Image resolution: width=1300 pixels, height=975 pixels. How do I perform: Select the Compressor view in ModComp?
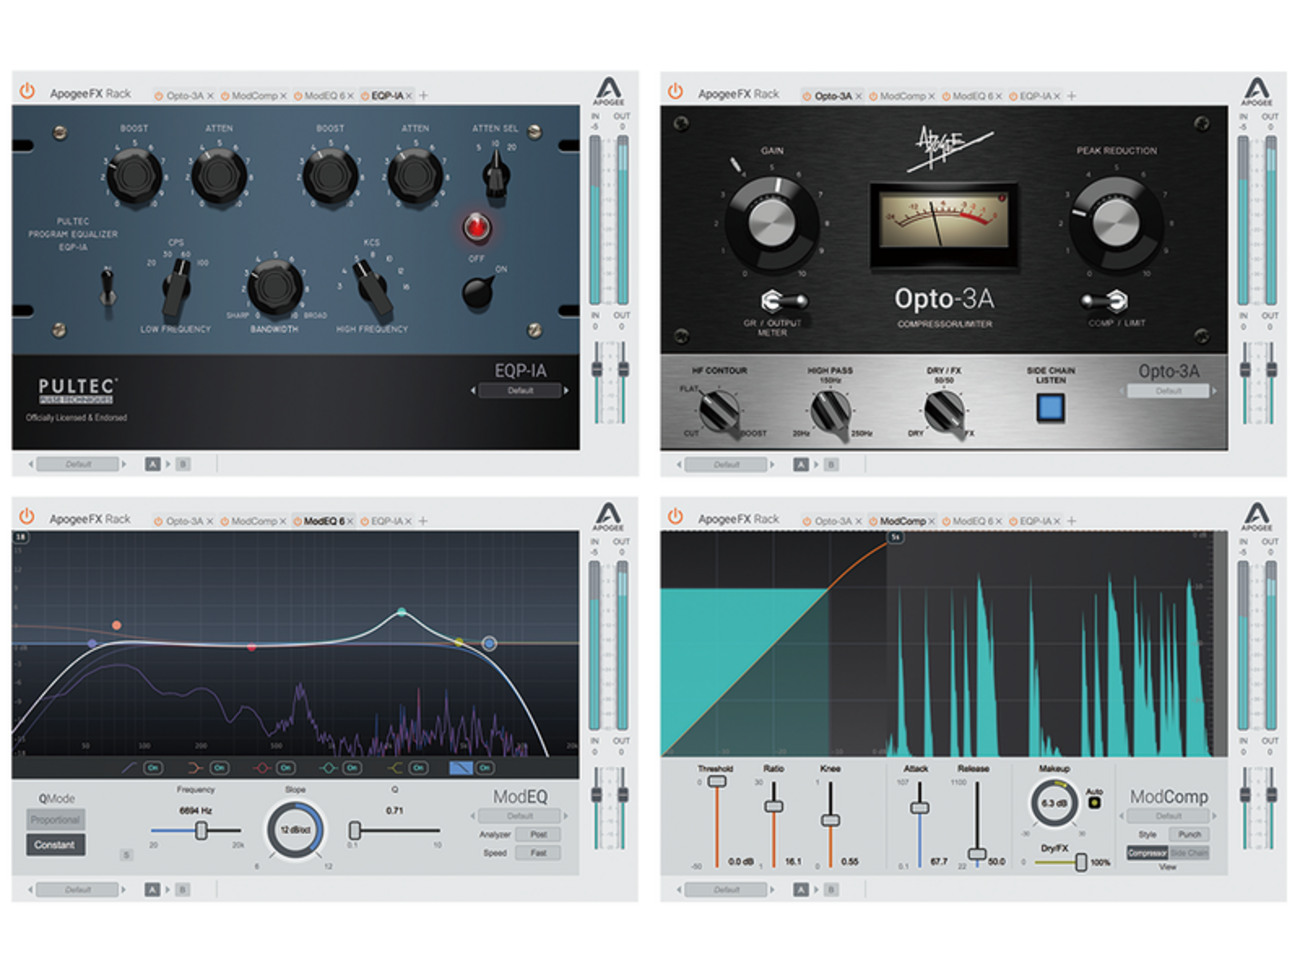pyautogui.click(x=1147, y=853)
